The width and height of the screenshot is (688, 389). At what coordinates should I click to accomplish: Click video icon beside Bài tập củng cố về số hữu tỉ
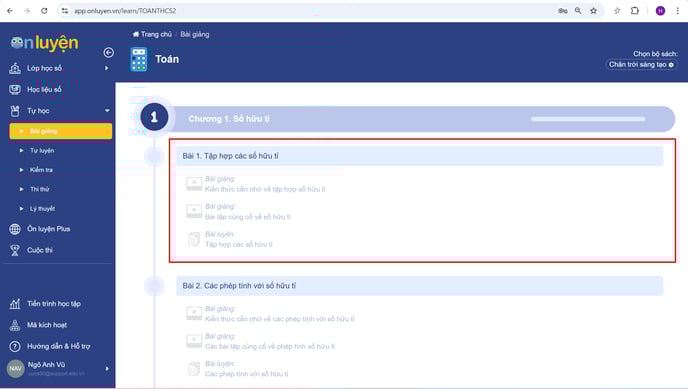click(194, 211)
